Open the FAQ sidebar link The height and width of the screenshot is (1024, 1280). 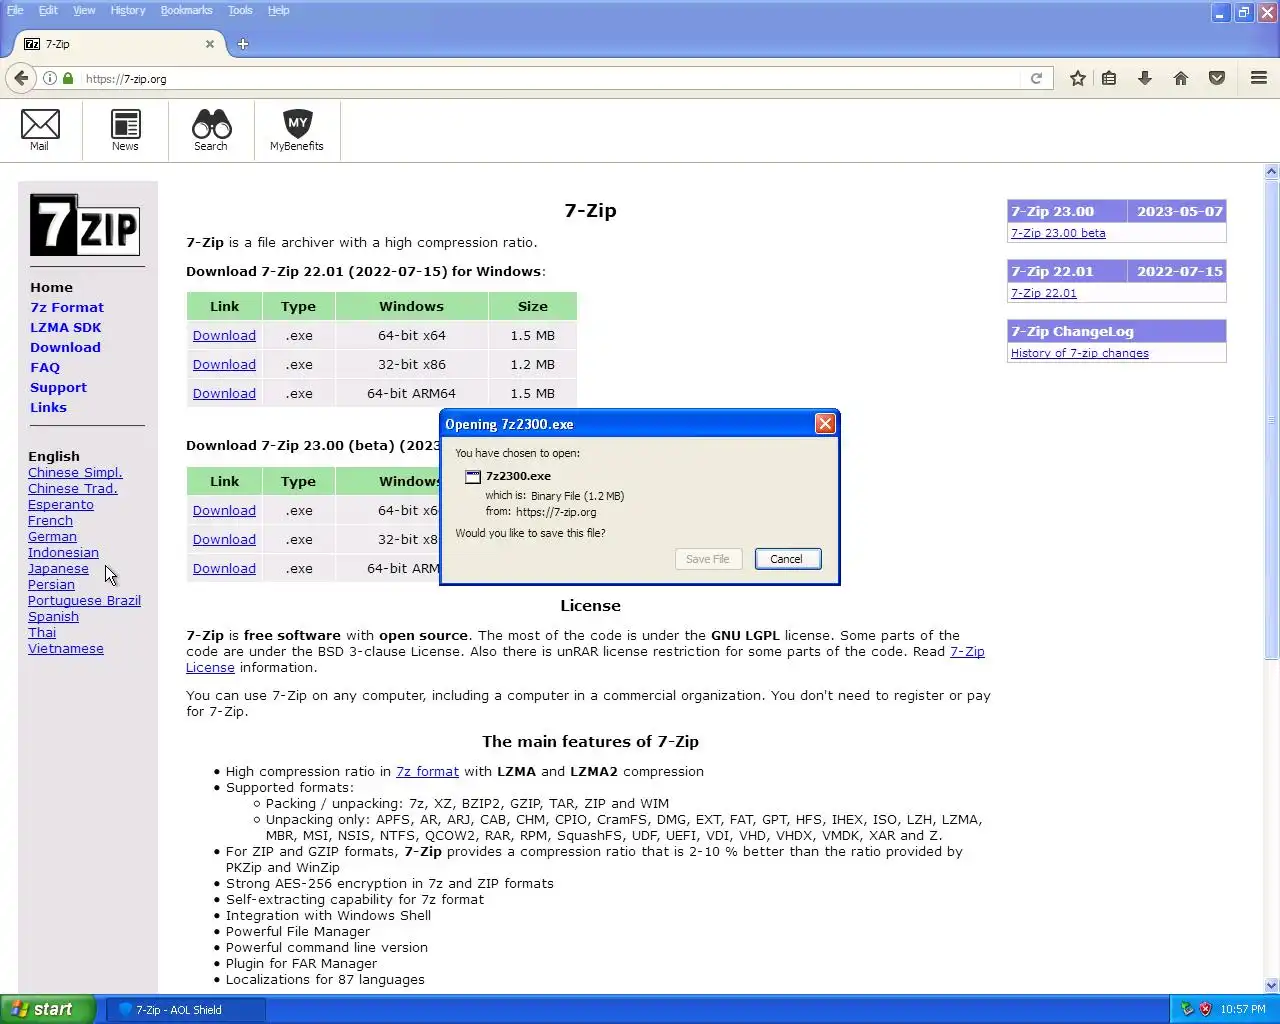pos(45,368)
